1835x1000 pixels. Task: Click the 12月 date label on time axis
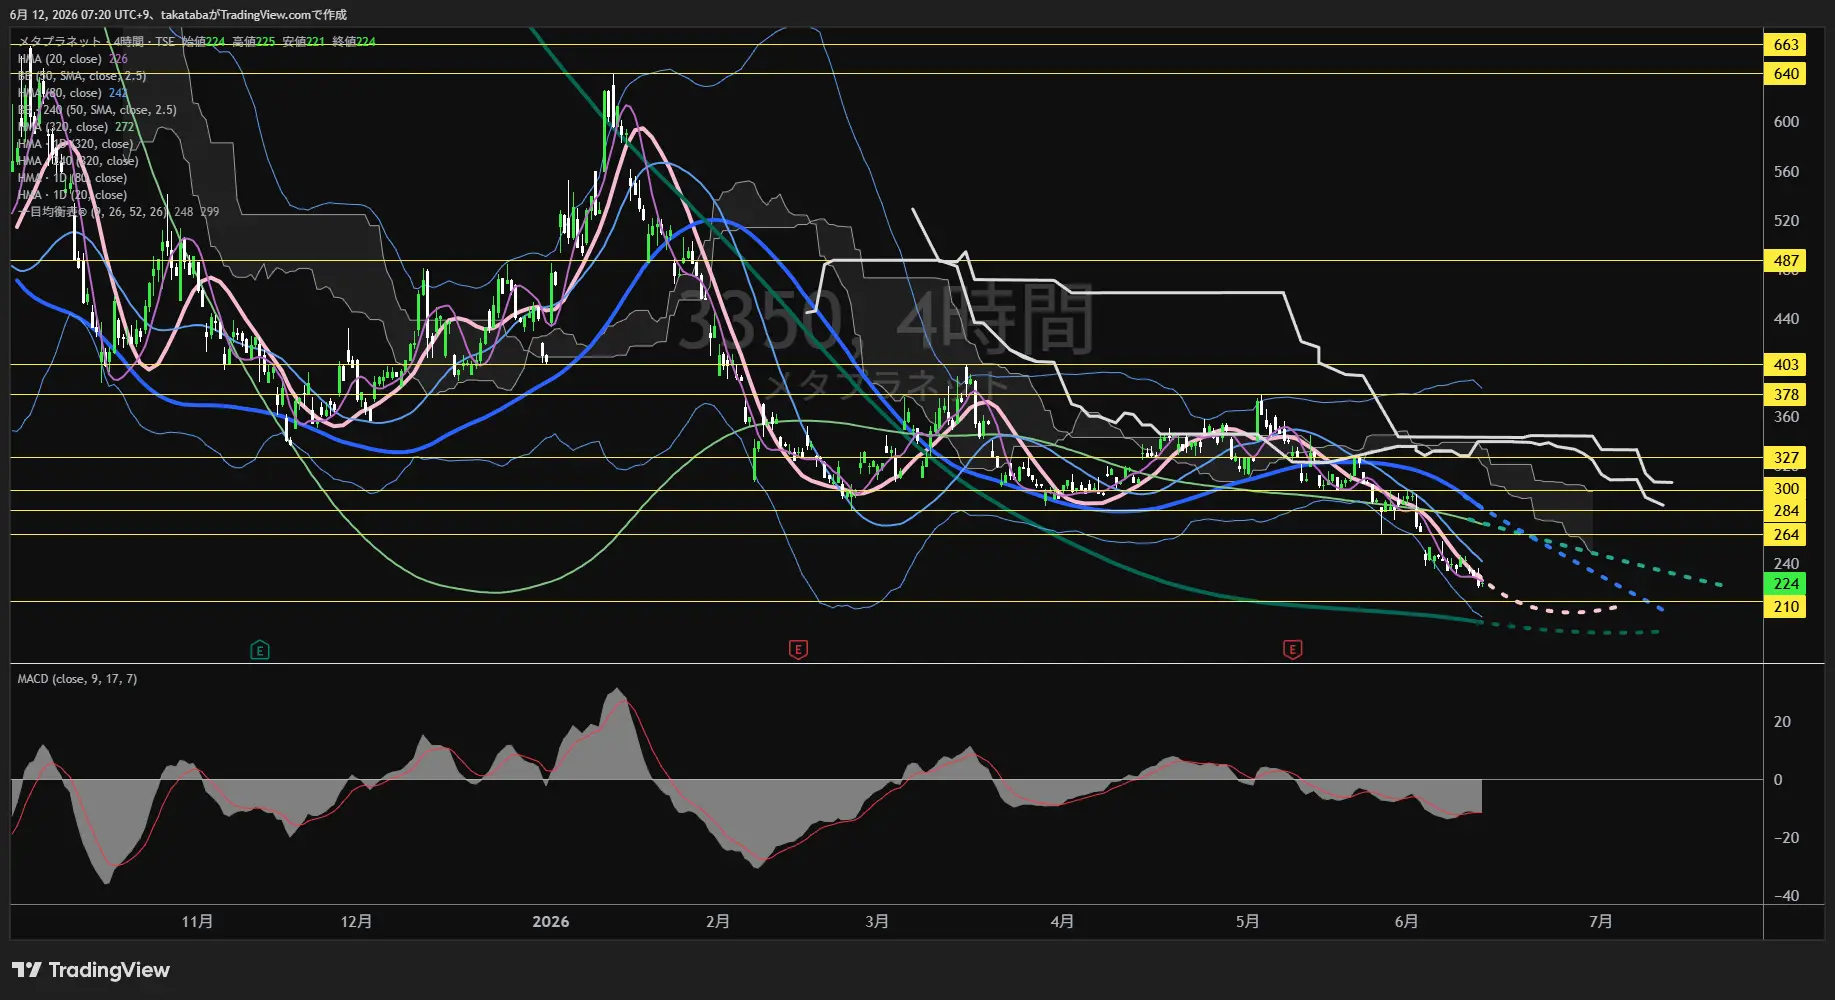tap(356, 921)
